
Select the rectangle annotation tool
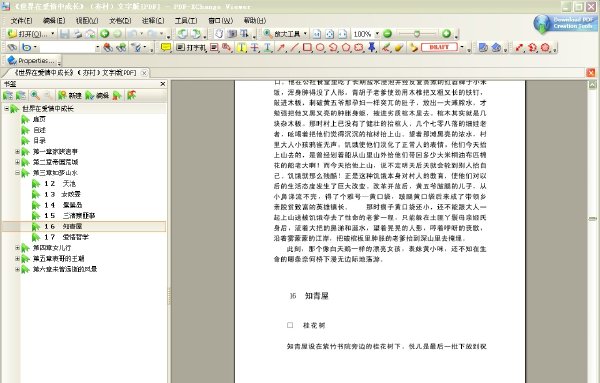click(x=307, y=47)
